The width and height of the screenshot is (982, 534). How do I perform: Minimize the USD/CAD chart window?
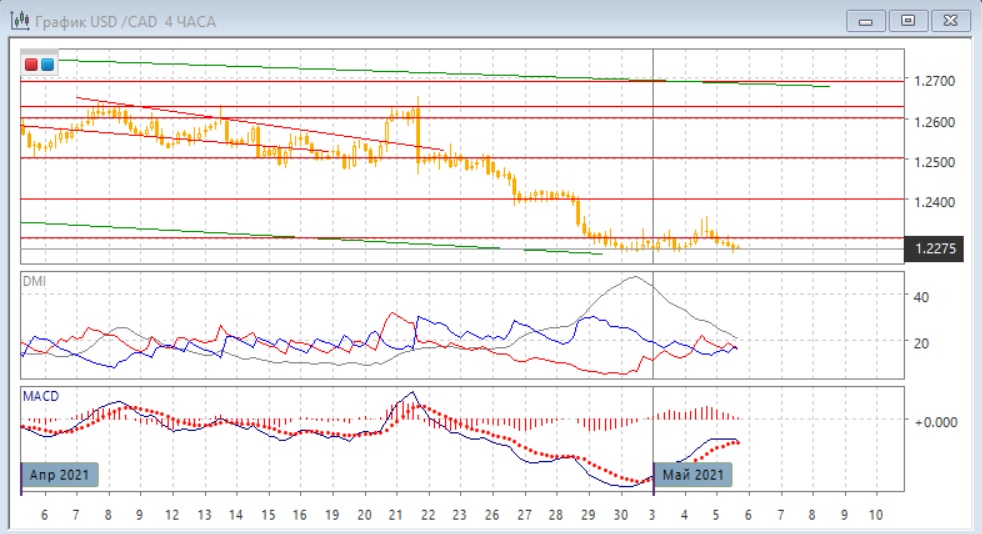pyautogui.click(x=866, y=20)
